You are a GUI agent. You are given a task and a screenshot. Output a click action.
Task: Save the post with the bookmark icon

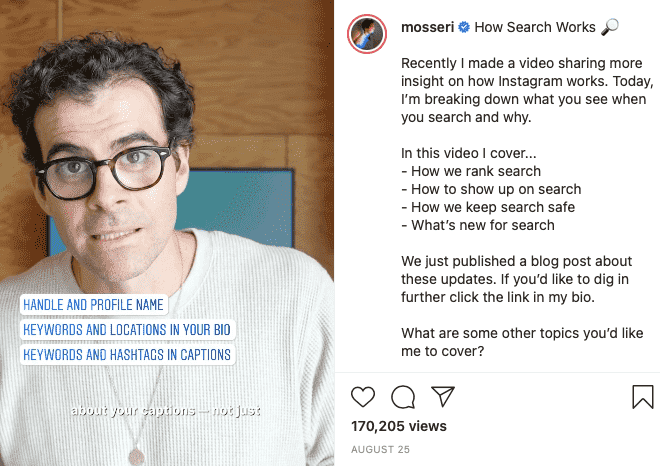click(643, 397)
